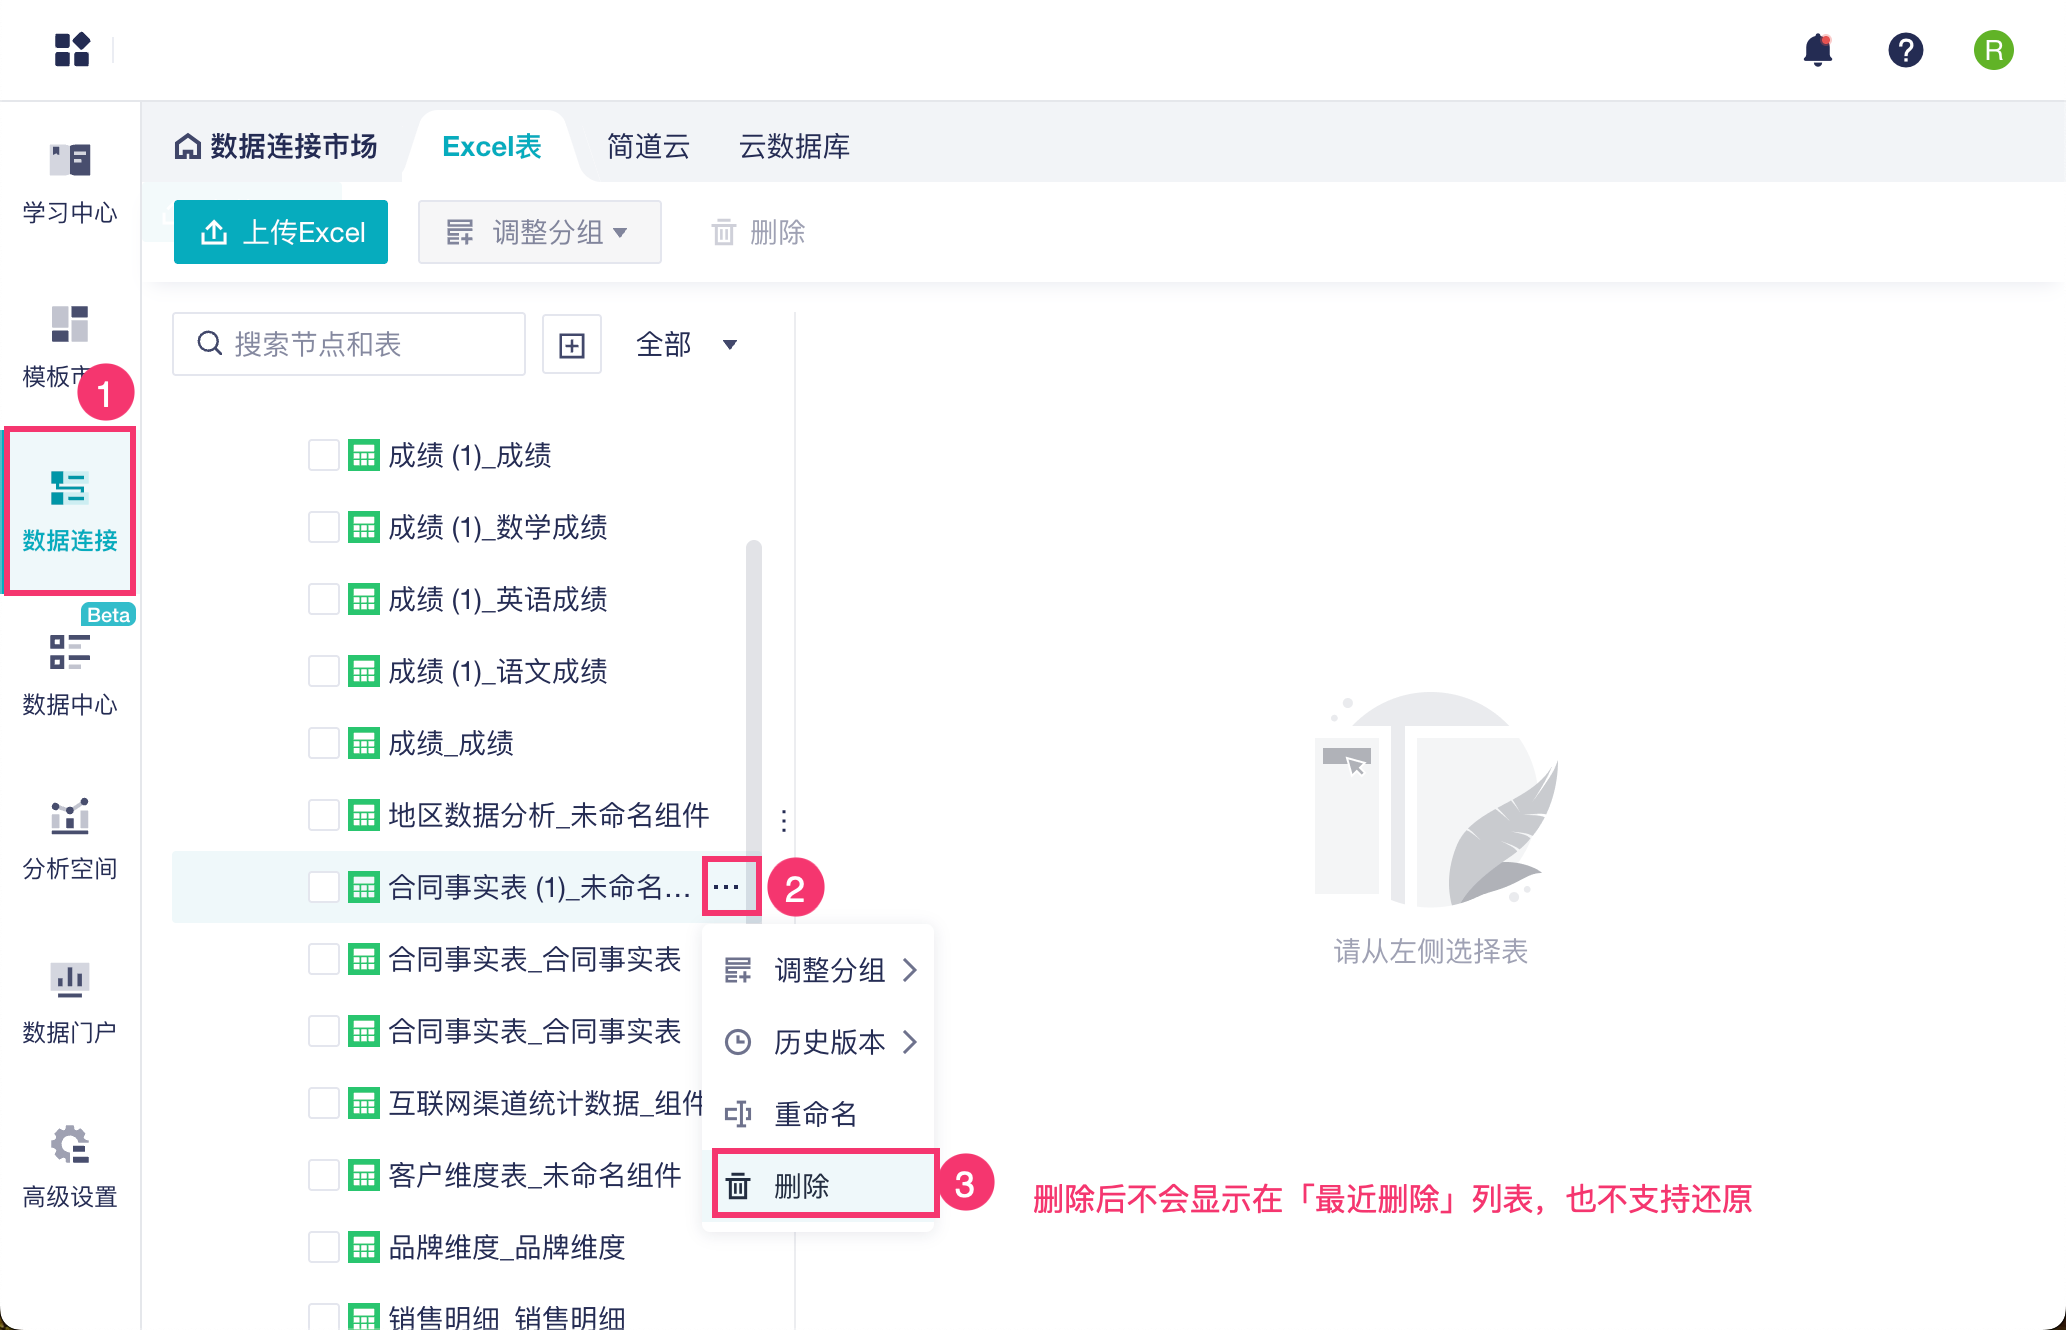Choose 重命名 from the context menu
2066x1330 pixels.
816,1114
